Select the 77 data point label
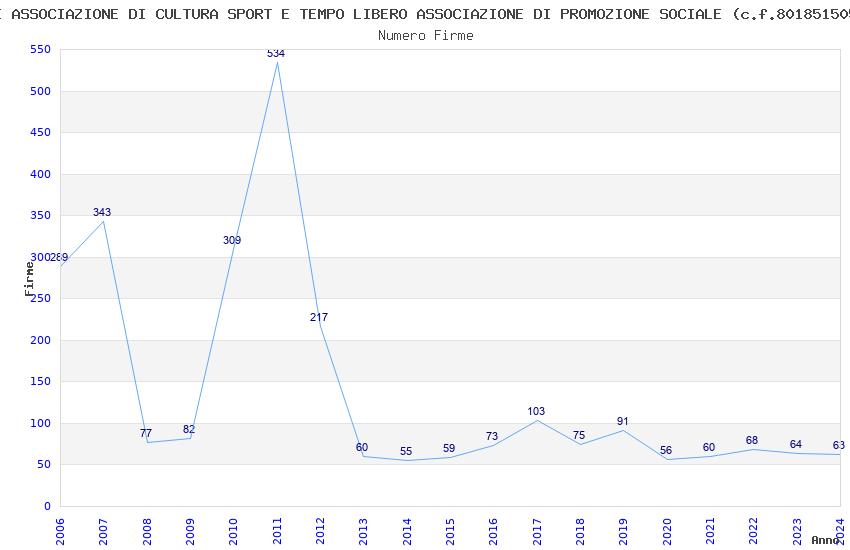 coord(146,433)
